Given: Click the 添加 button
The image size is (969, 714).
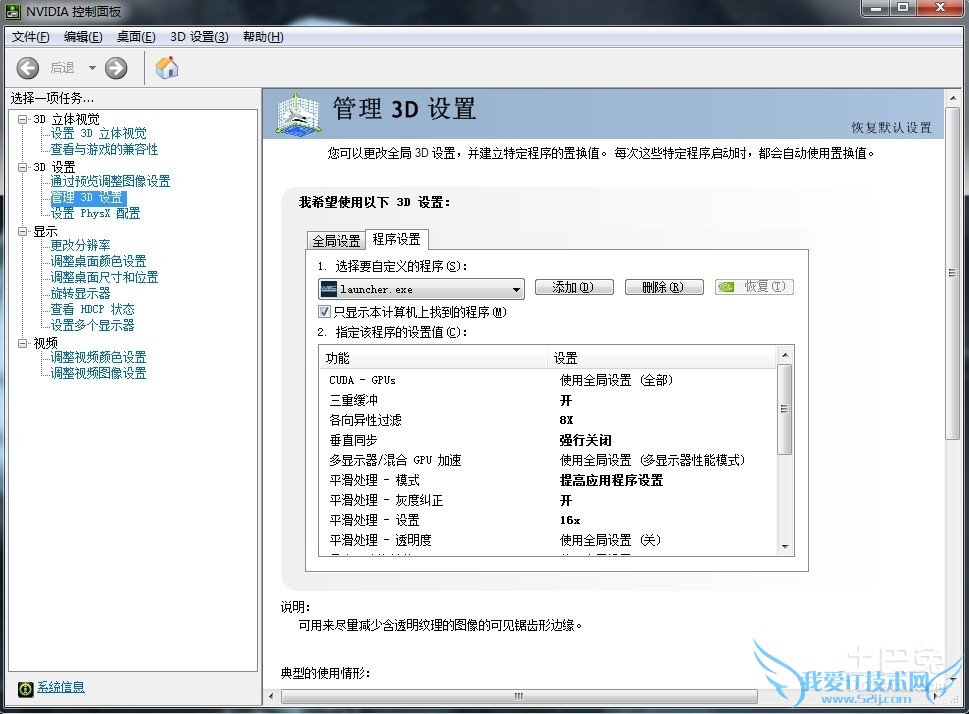Looking at the screenshot, I should point(572,287).
